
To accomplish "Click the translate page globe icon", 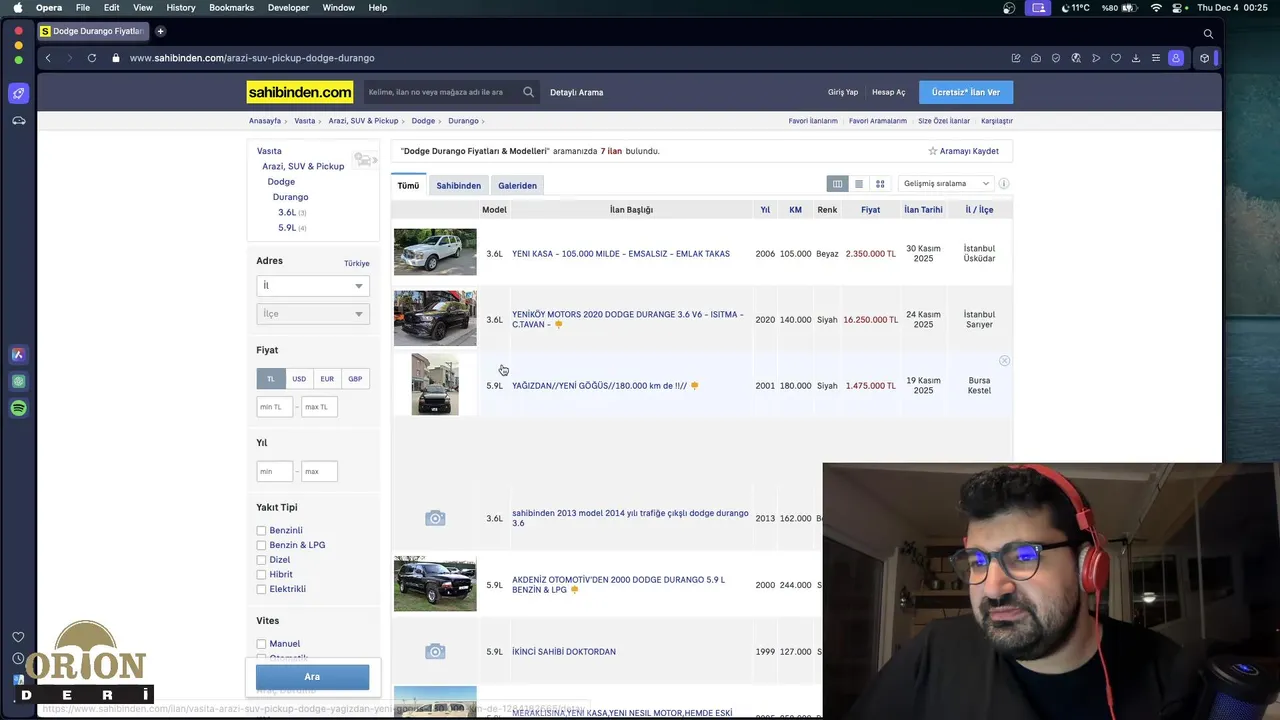I will click(x=1076, y=58).
